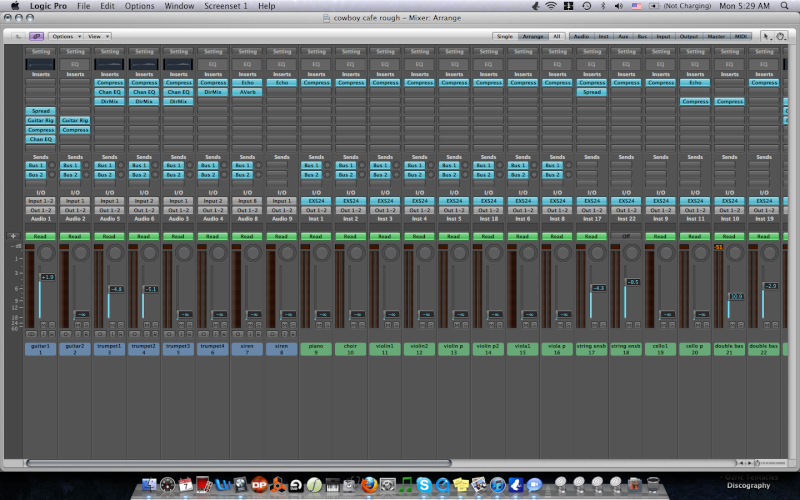Switch mixer to All view
800x500 pixels.
[556, 36]
